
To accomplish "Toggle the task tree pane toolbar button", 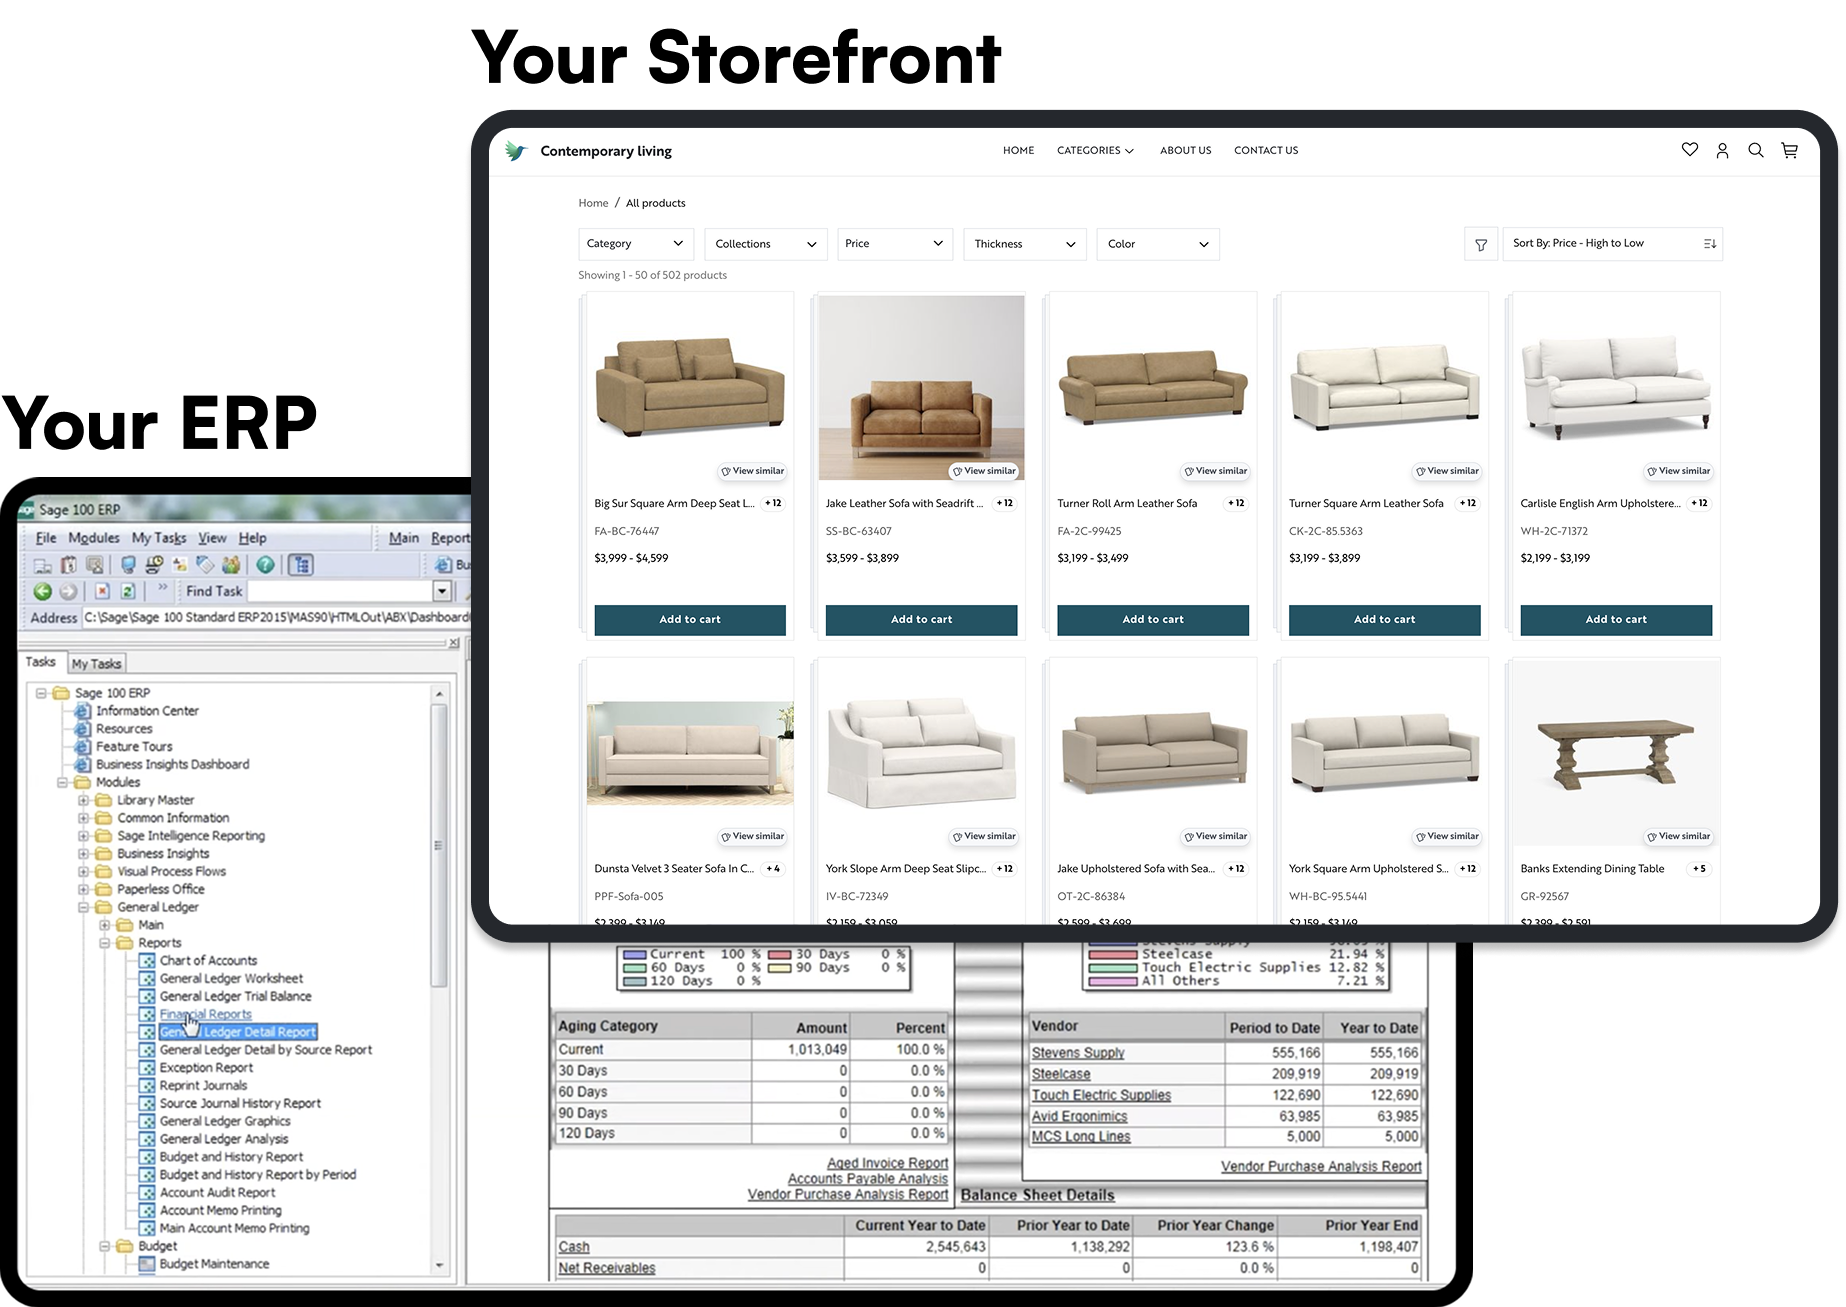I will pyautogui.click(x=300, y=565).
